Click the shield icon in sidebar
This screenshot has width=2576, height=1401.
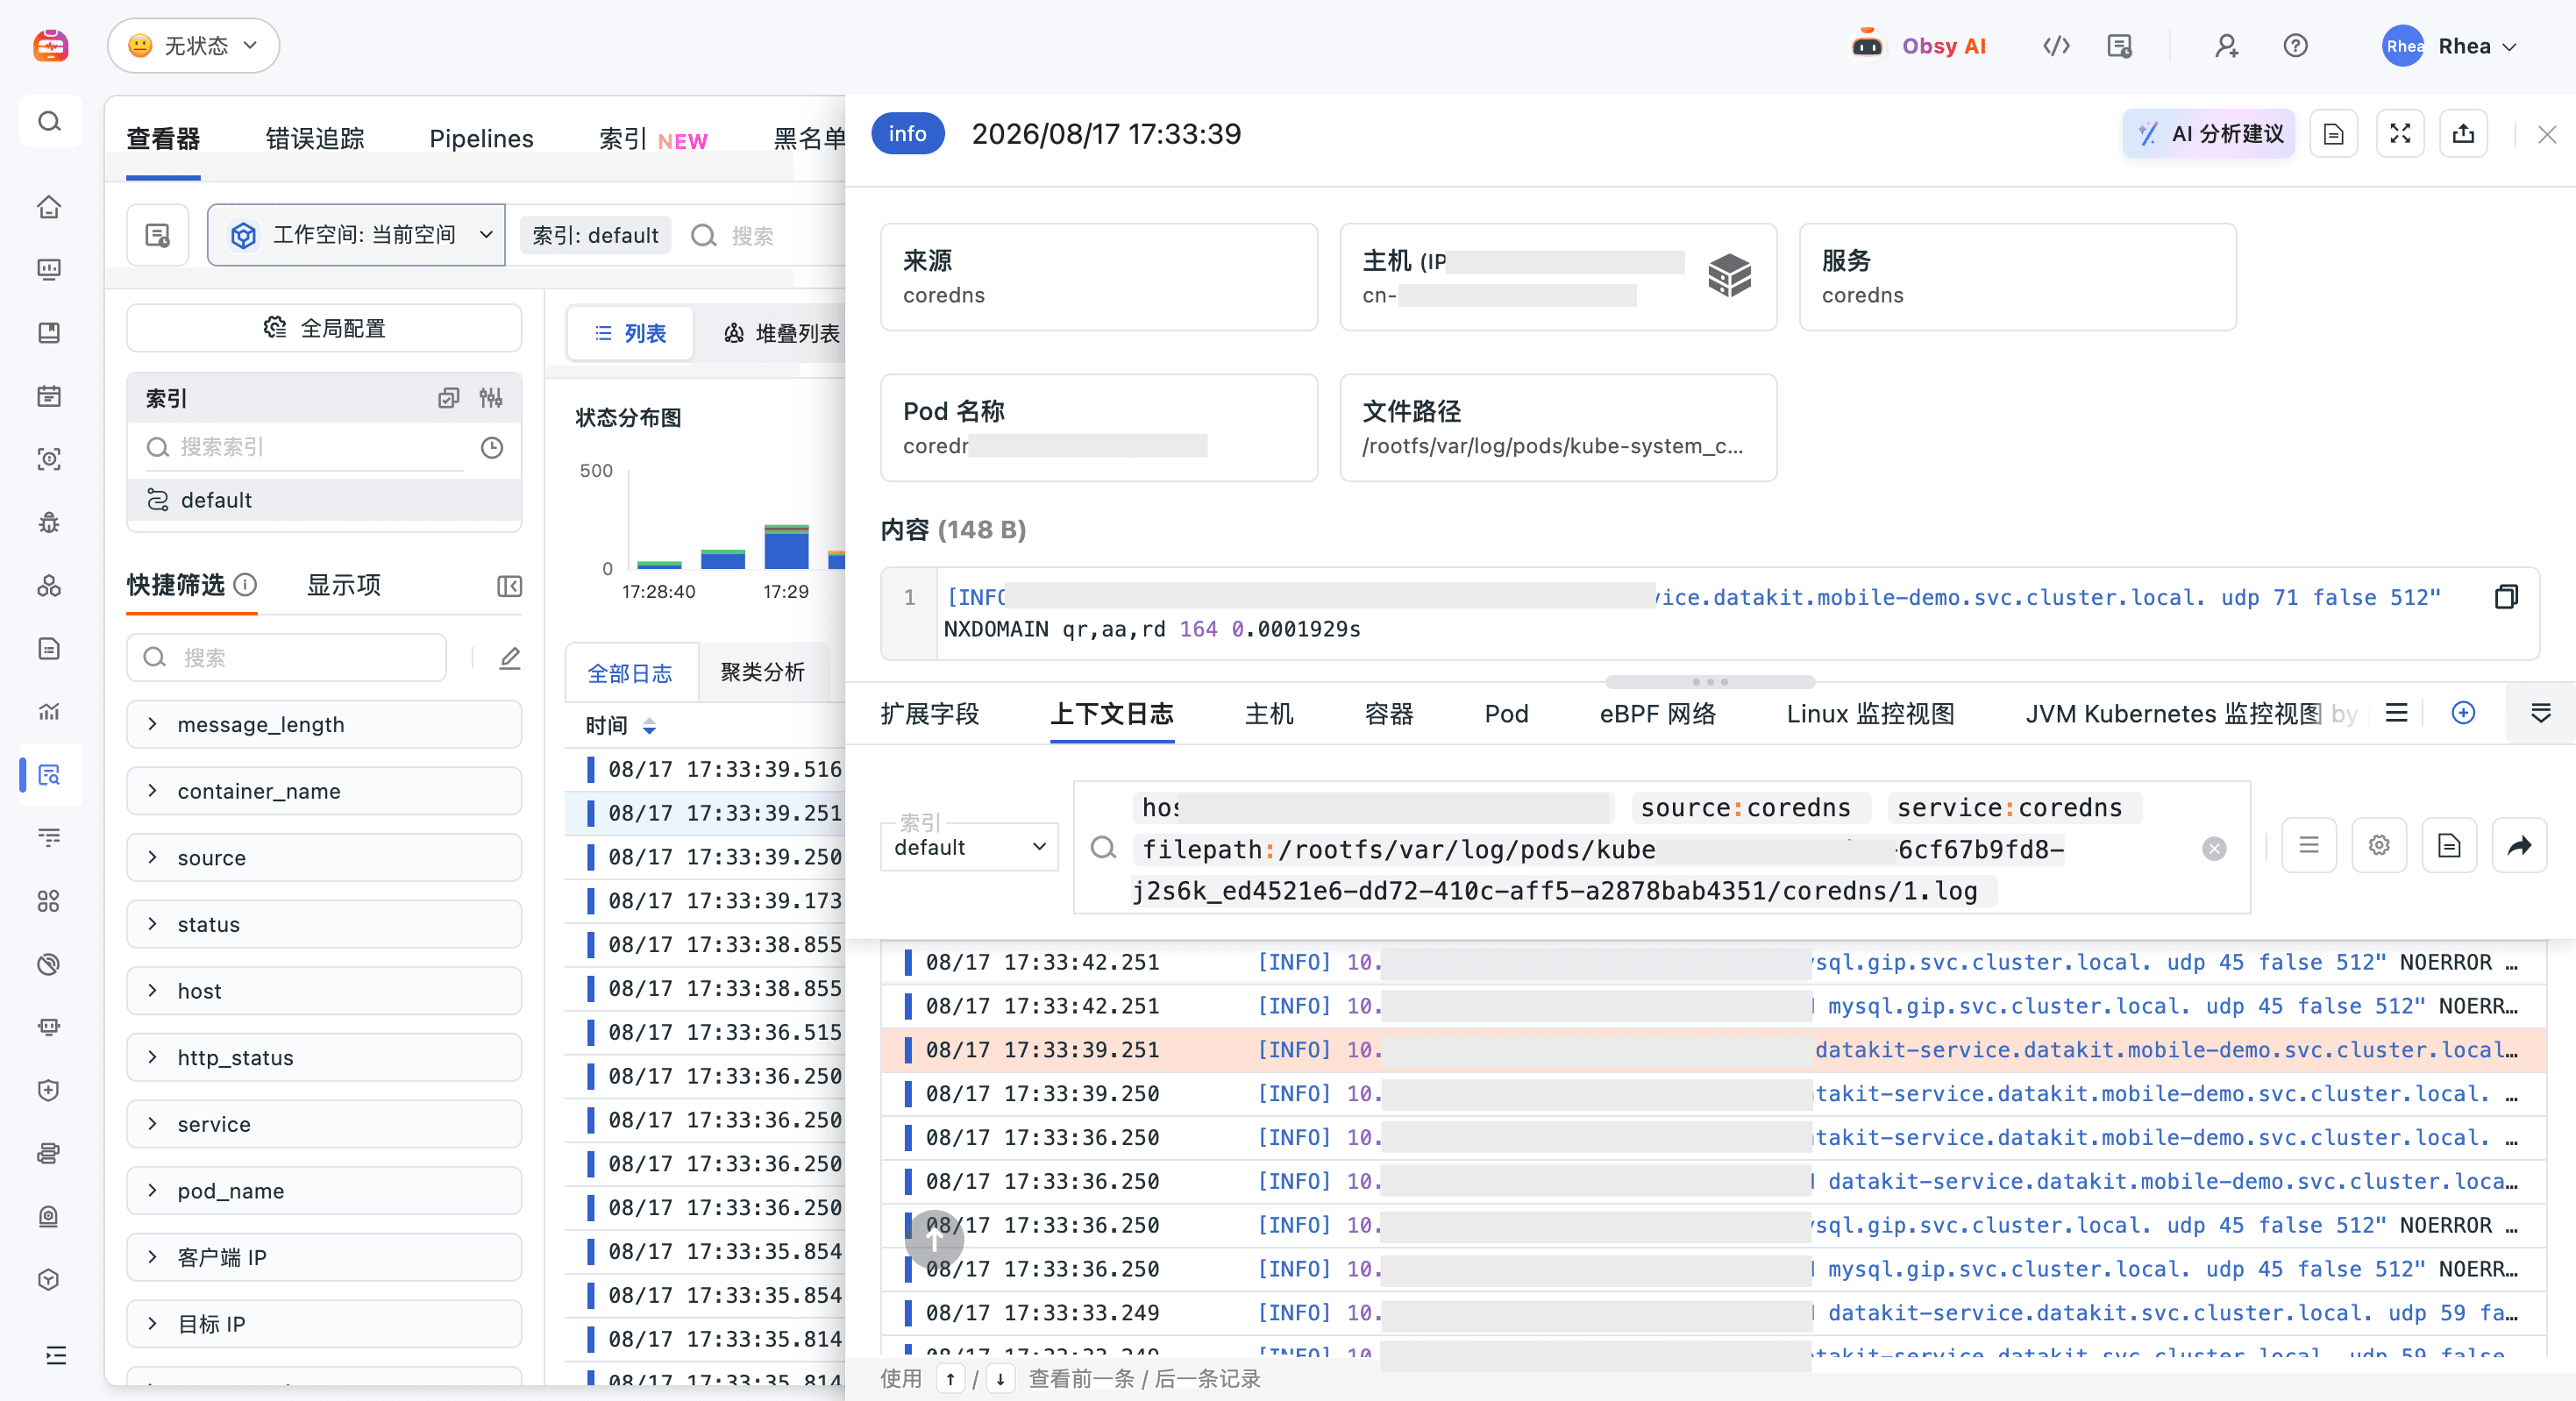coord(49,1090)
